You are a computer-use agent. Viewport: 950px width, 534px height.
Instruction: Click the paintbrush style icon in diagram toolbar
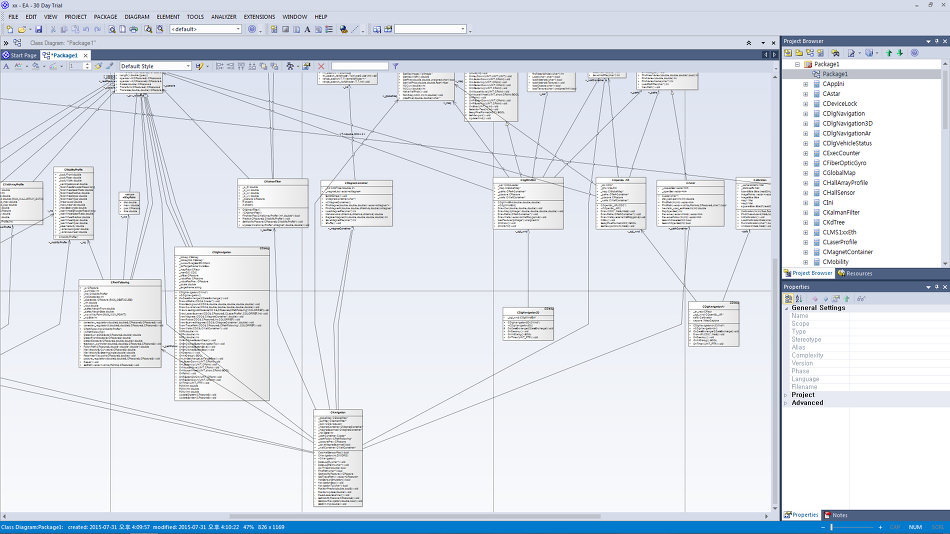(x=98, y=66)
